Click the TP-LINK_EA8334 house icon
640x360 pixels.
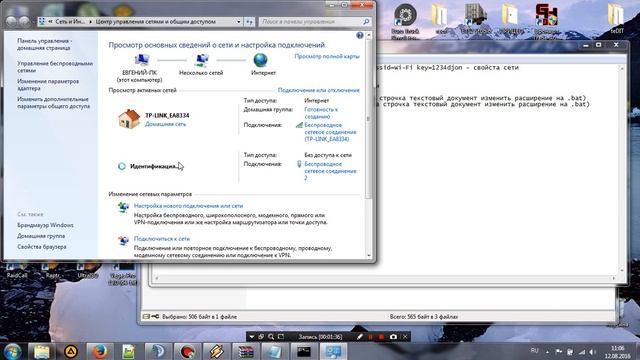click(x=129, y=119)
